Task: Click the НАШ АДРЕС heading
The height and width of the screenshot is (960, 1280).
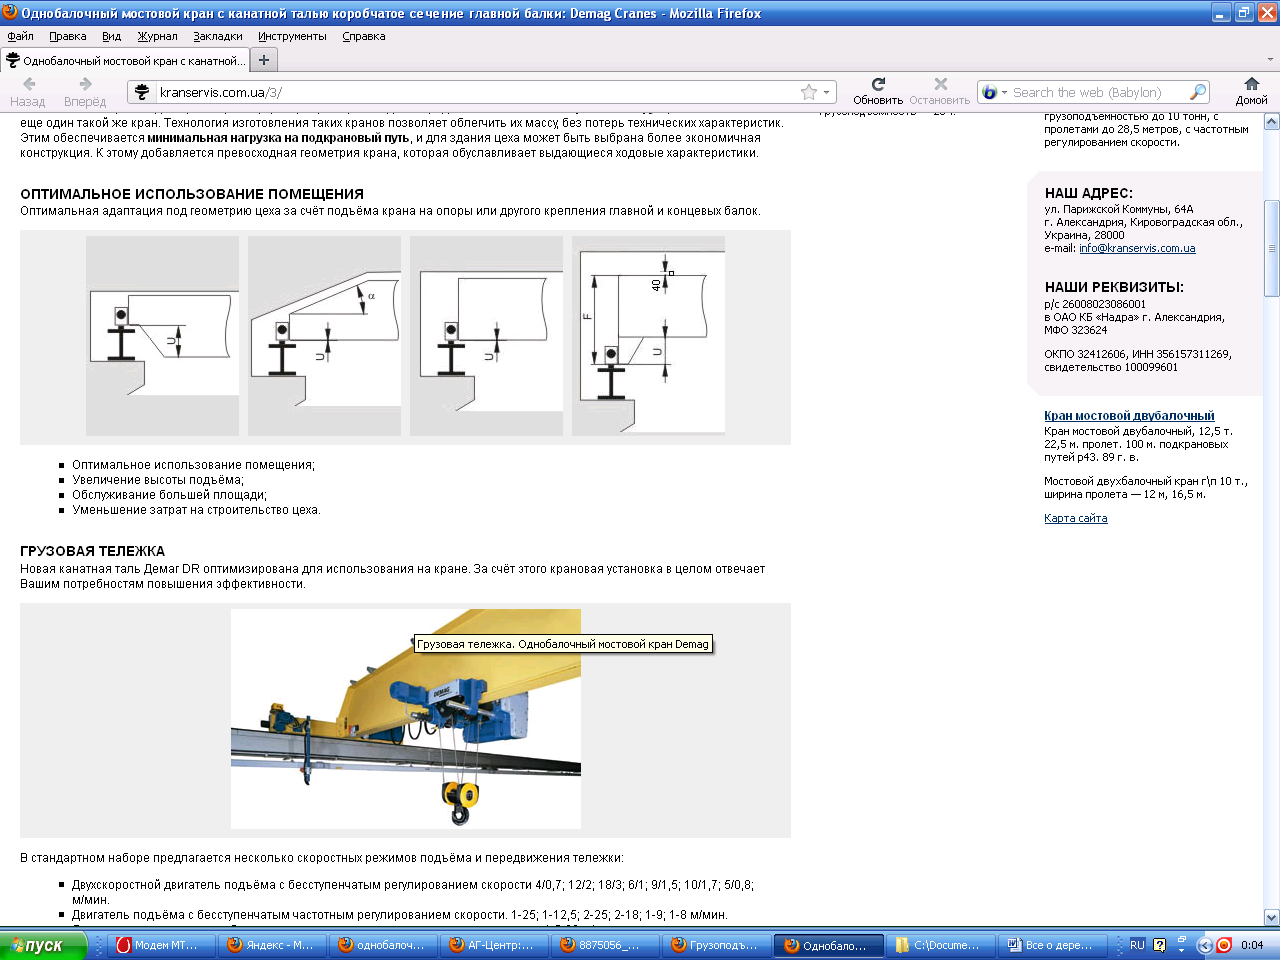Action: (1088, 193)
